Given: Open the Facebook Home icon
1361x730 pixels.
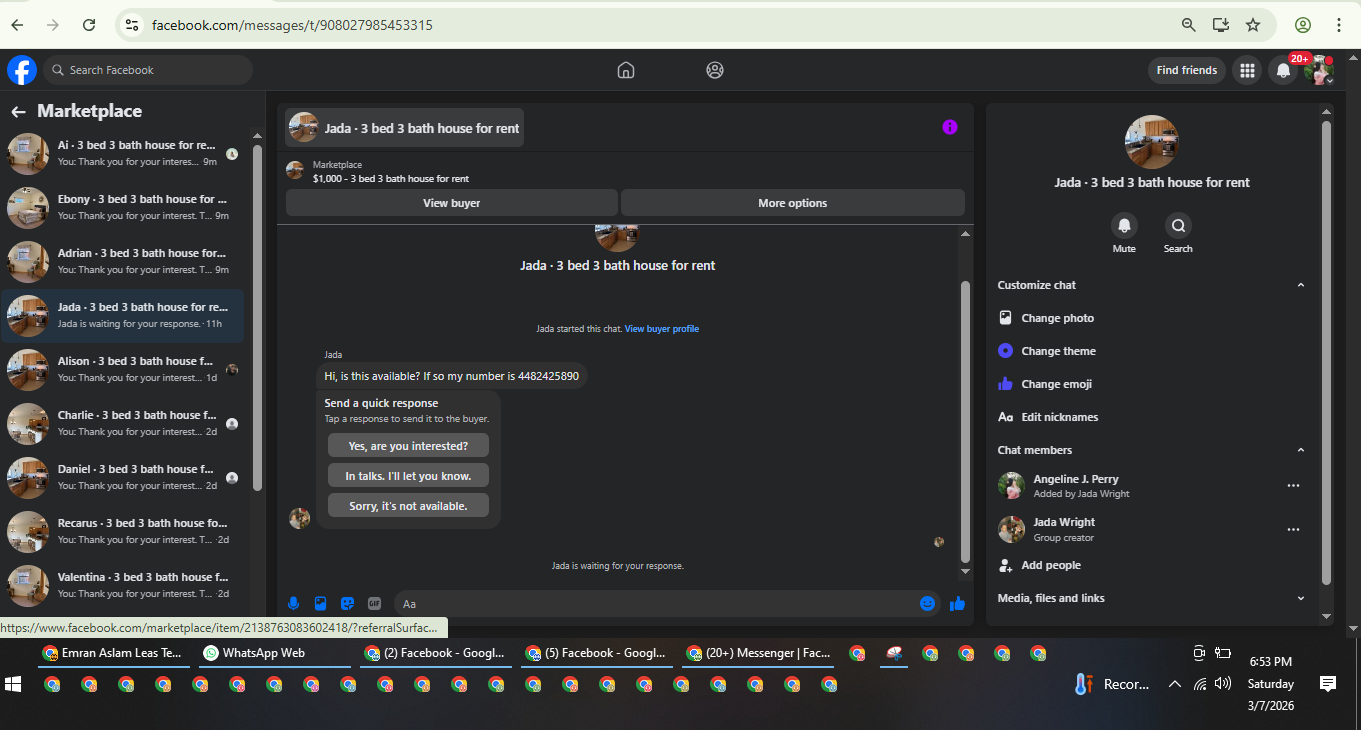Looking at the screenshot, I should (626, 70).
